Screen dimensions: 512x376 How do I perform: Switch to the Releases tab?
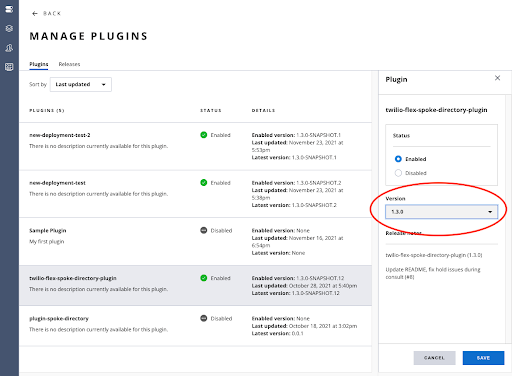69,64
